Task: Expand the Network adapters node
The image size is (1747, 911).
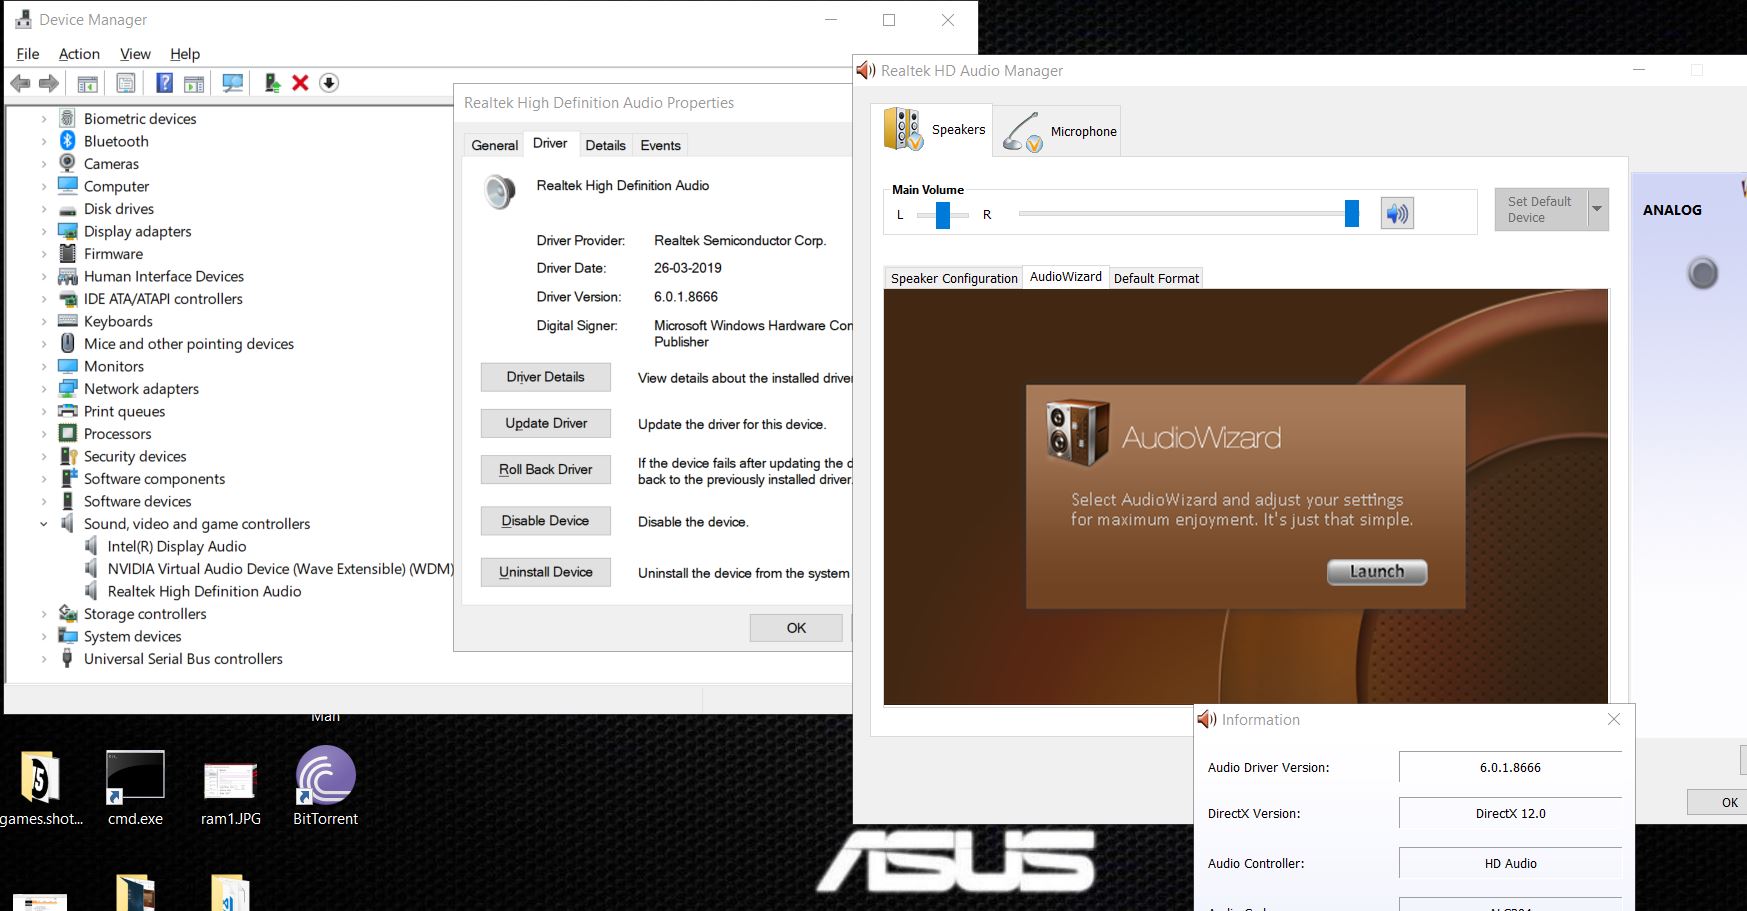Action: [44, 389]
